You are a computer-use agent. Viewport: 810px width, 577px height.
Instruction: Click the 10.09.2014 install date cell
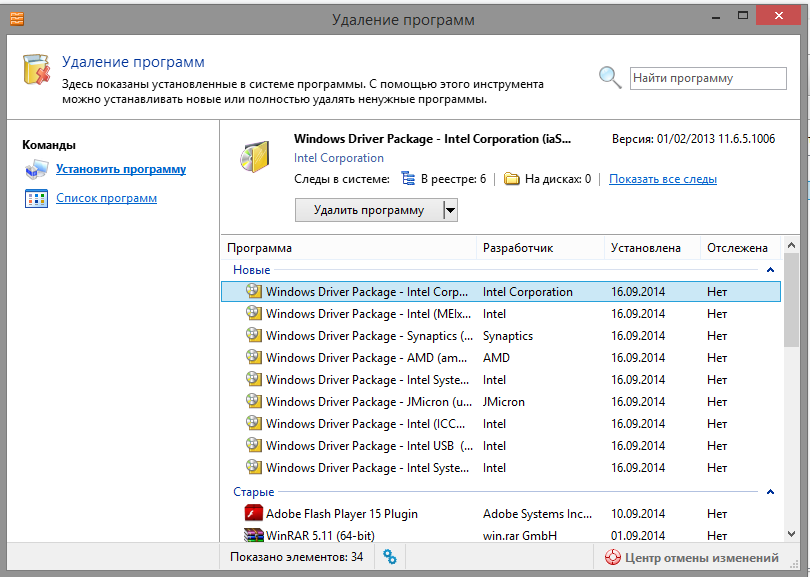[x=638, y=514]
